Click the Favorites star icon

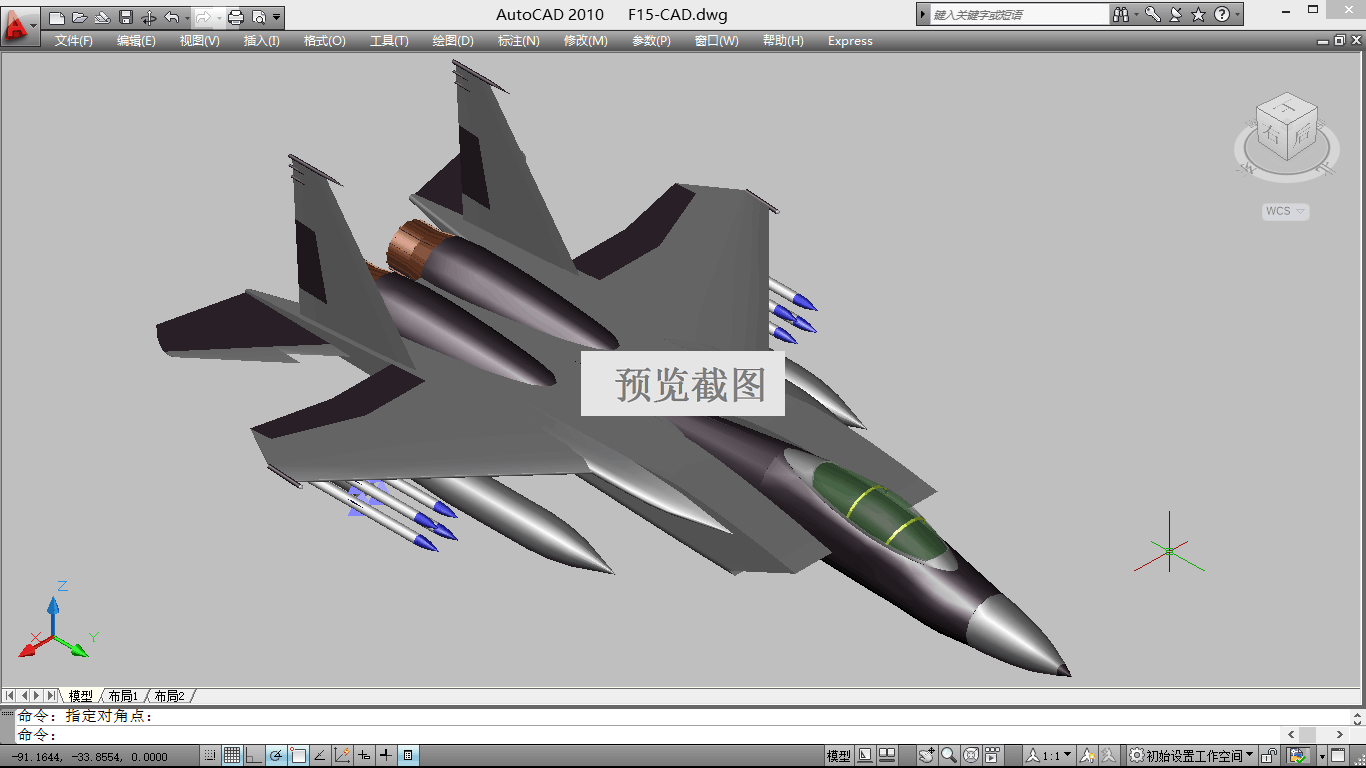pos(1198,15)
